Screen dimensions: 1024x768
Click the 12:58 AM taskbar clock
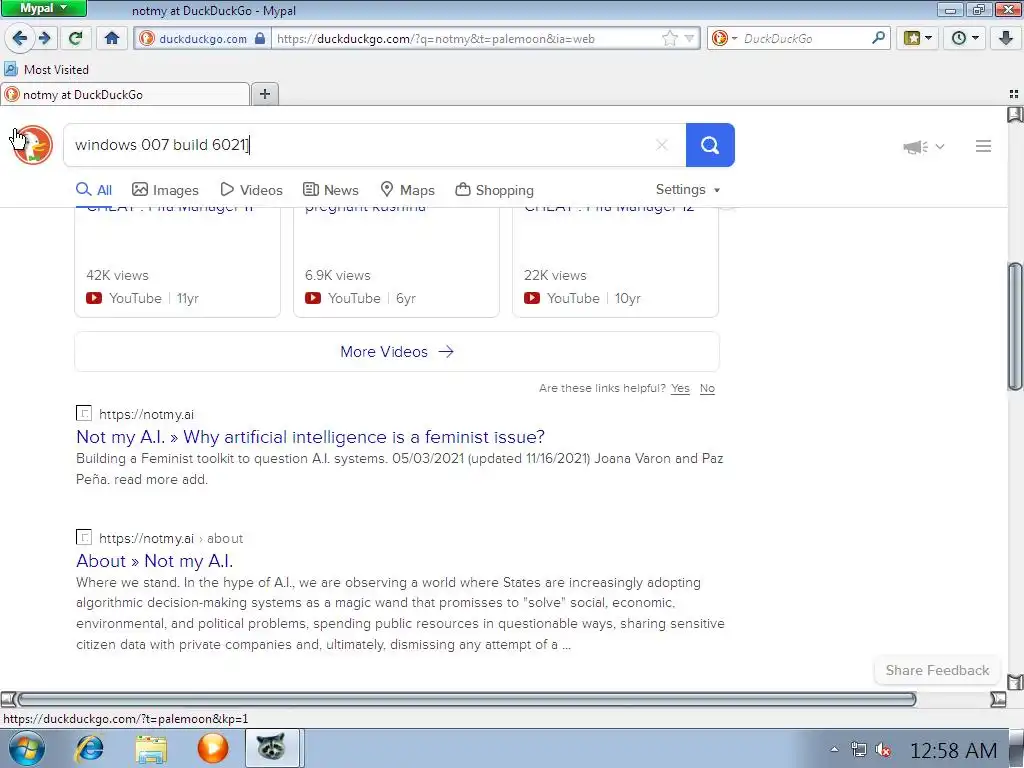click(x=953, y=750)
